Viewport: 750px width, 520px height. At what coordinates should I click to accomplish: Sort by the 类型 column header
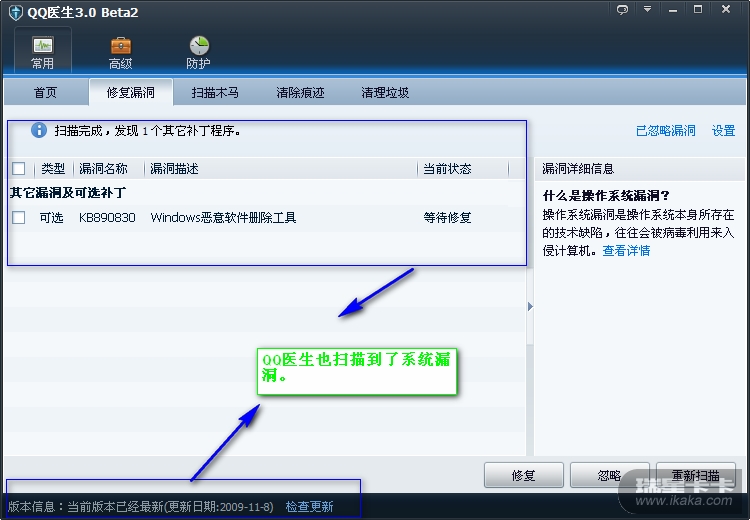click(x=53, y=168)
